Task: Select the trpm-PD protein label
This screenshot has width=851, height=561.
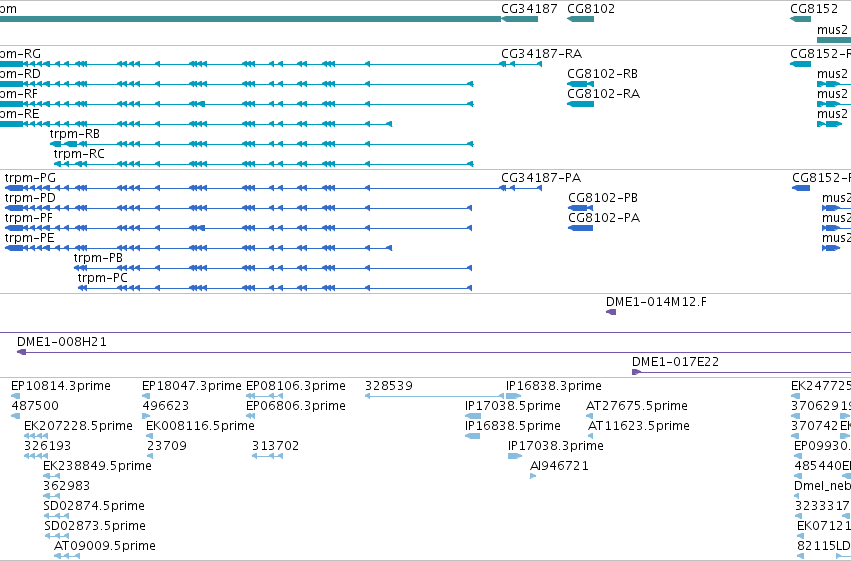Action: [x=30, y=198]
